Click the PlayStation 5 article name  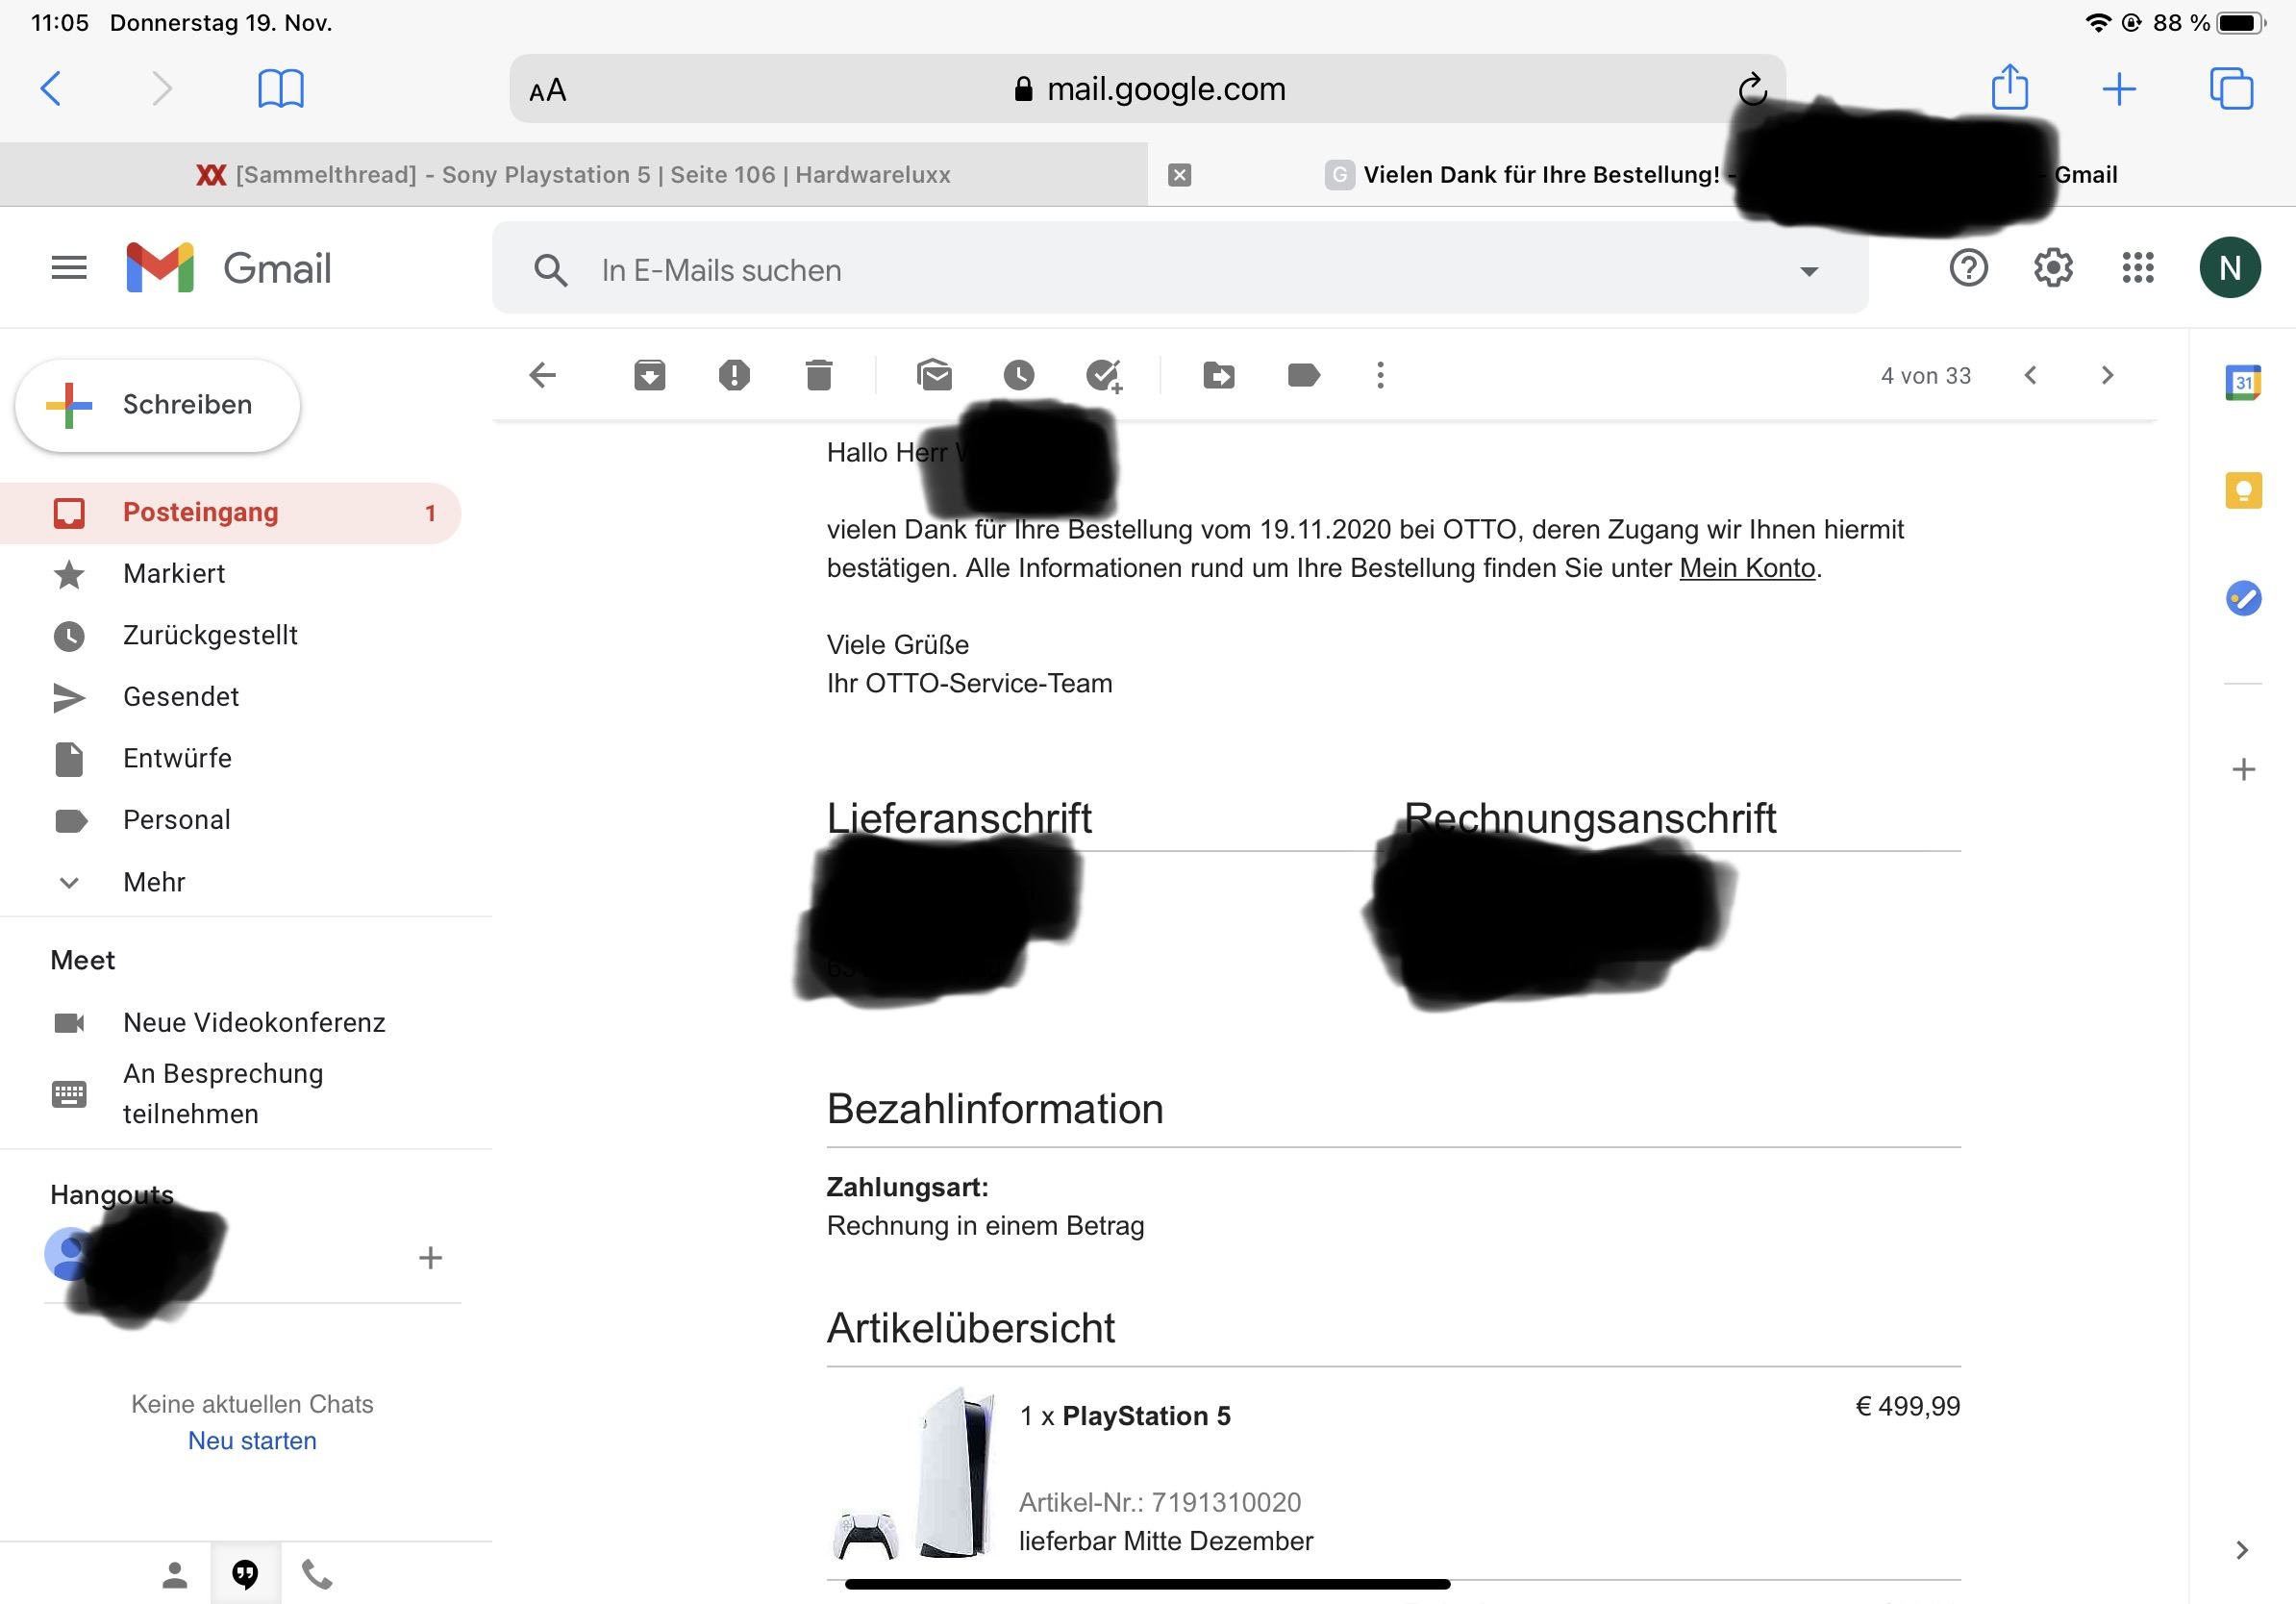(x=1146, y=1416)
